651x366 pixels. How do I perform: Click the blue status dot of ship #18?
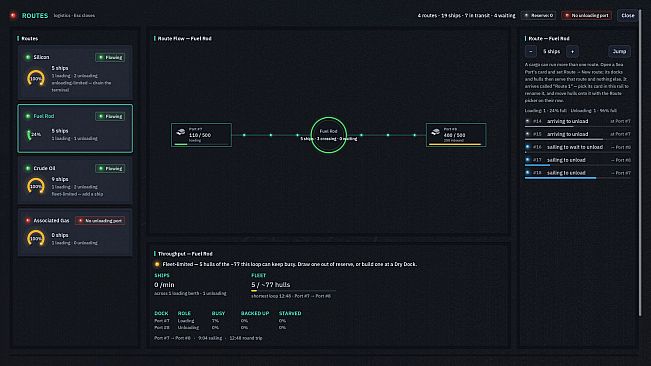[528, 173]
